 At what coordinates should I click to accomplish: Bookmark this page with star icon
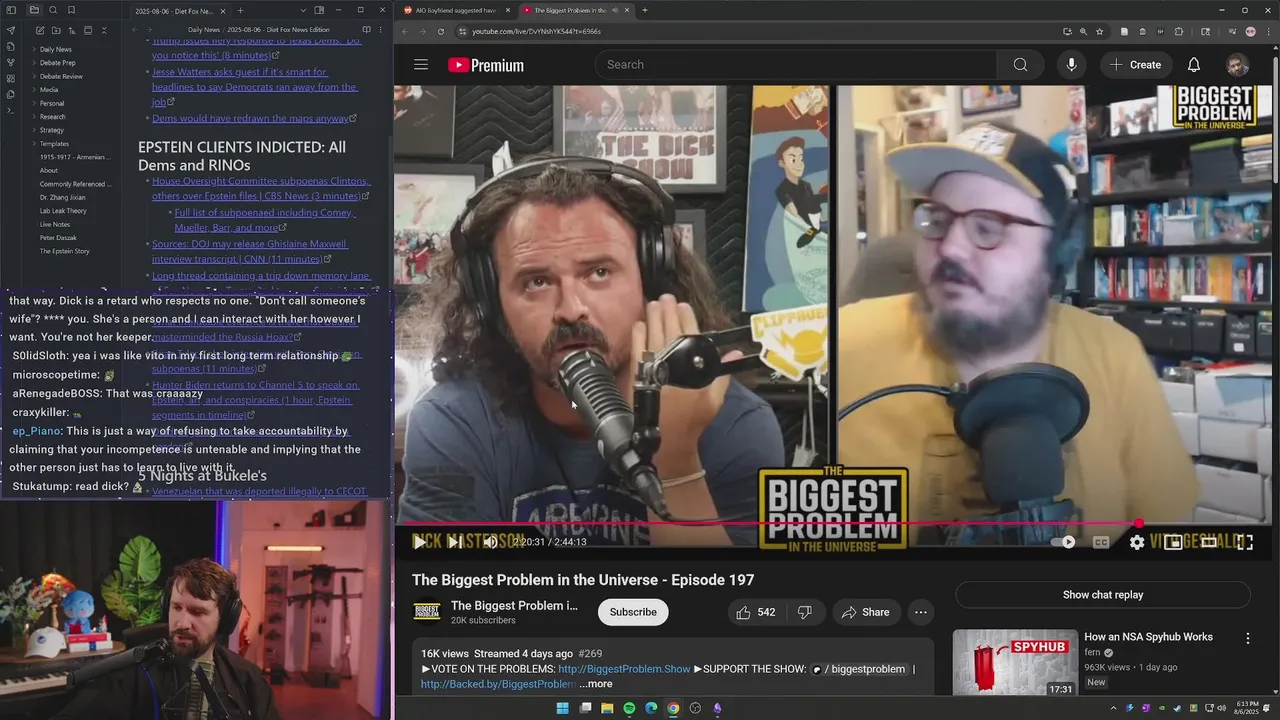1100,31
